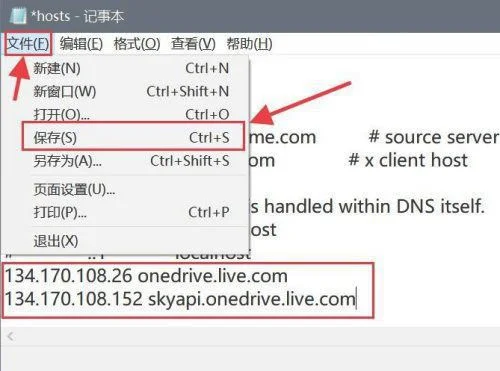500x371 pixels.
Task: Open the 编辑(E) menu
Action: tap(81, 44)
